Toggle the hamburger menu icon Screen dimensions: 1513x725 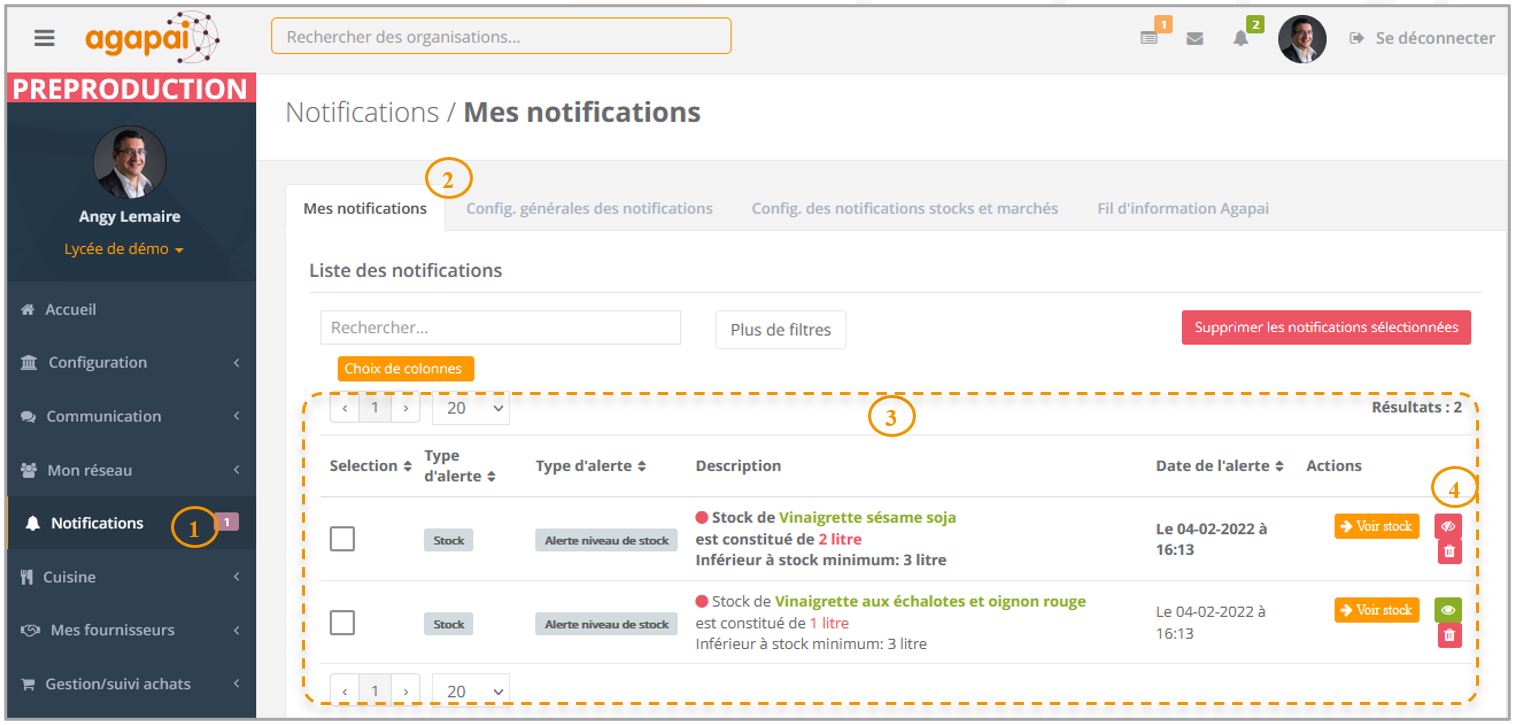tap(44, 38)
